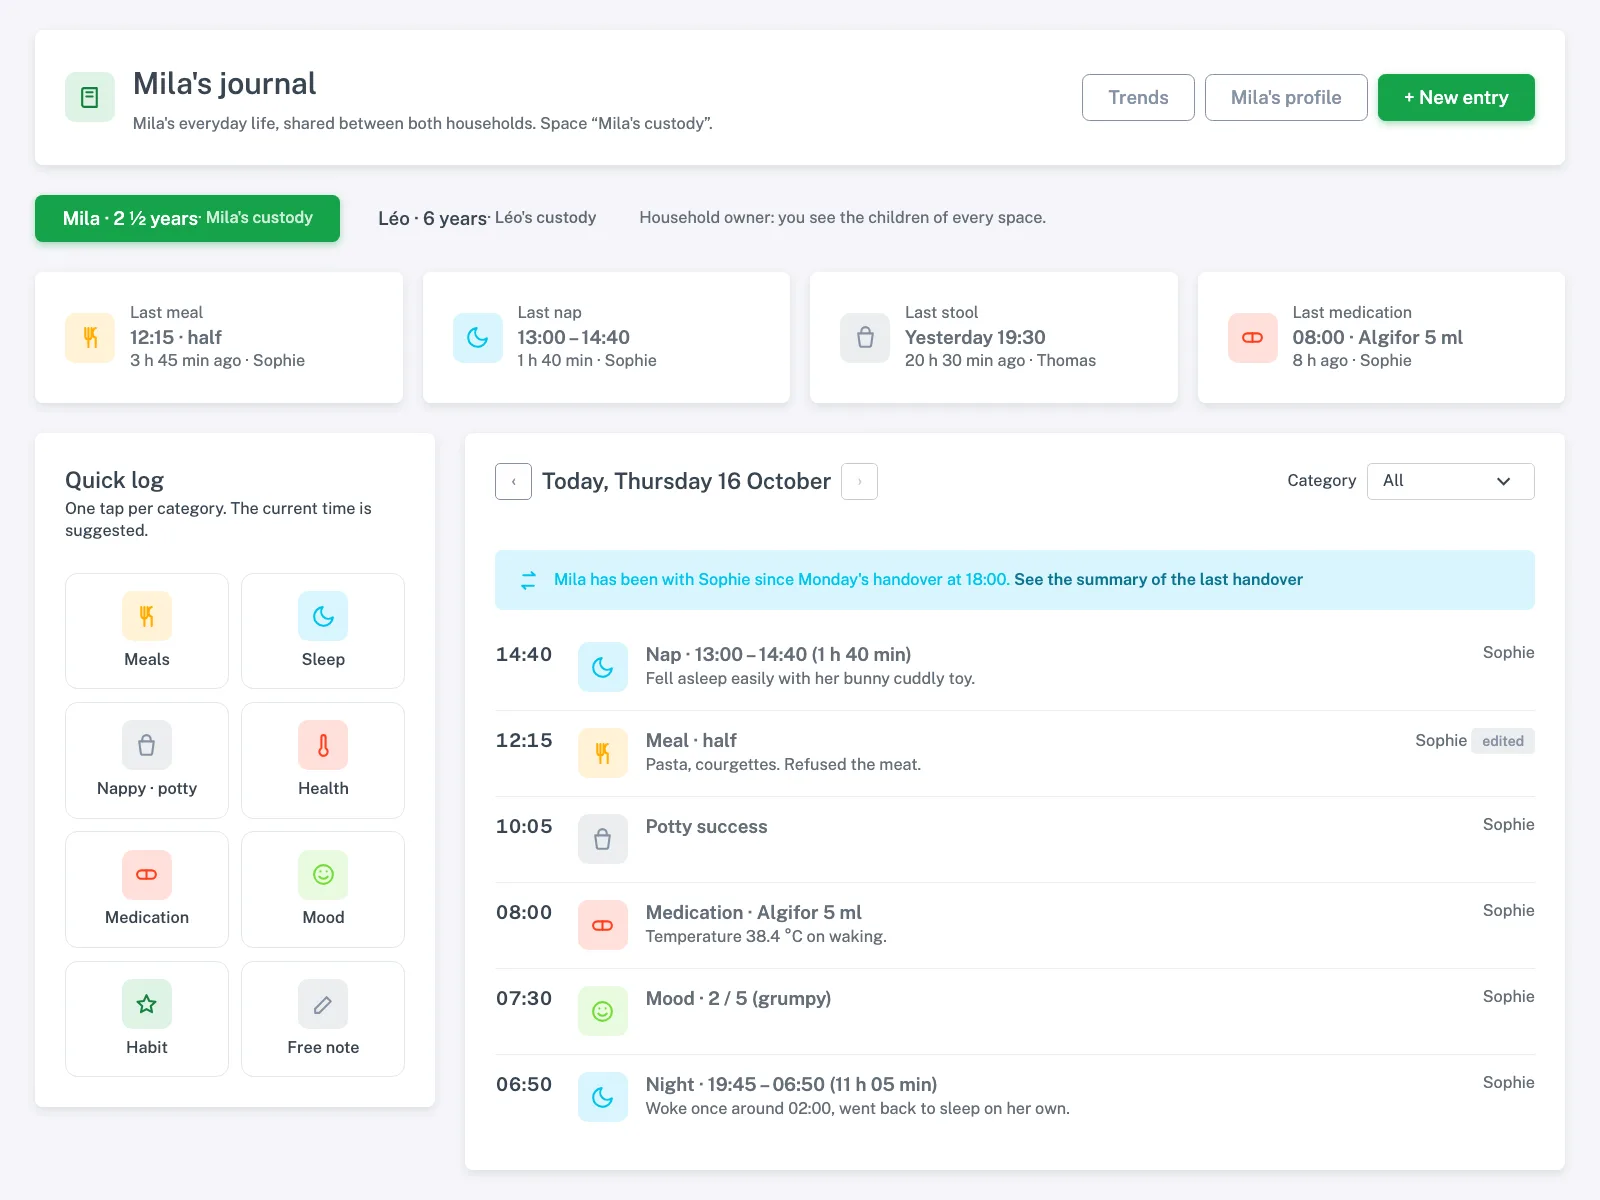Viewport: 1600px width, 1200px height.
Task: Click Yesterday 19:30 on Last stool card
Action: coord(975,337)
